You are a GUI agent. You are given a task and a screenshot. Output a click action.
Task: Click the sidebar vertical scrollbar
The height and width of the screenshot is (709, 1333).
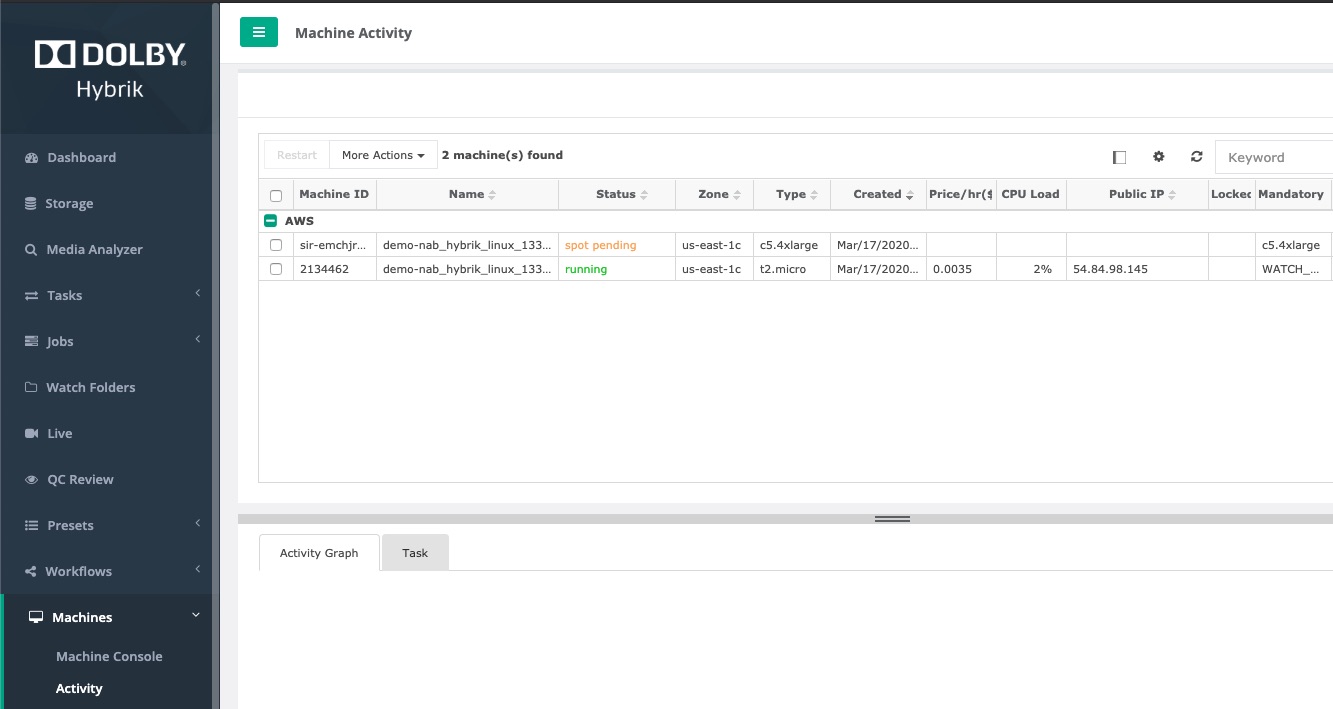pyautogui.click(x=215, y=354)
